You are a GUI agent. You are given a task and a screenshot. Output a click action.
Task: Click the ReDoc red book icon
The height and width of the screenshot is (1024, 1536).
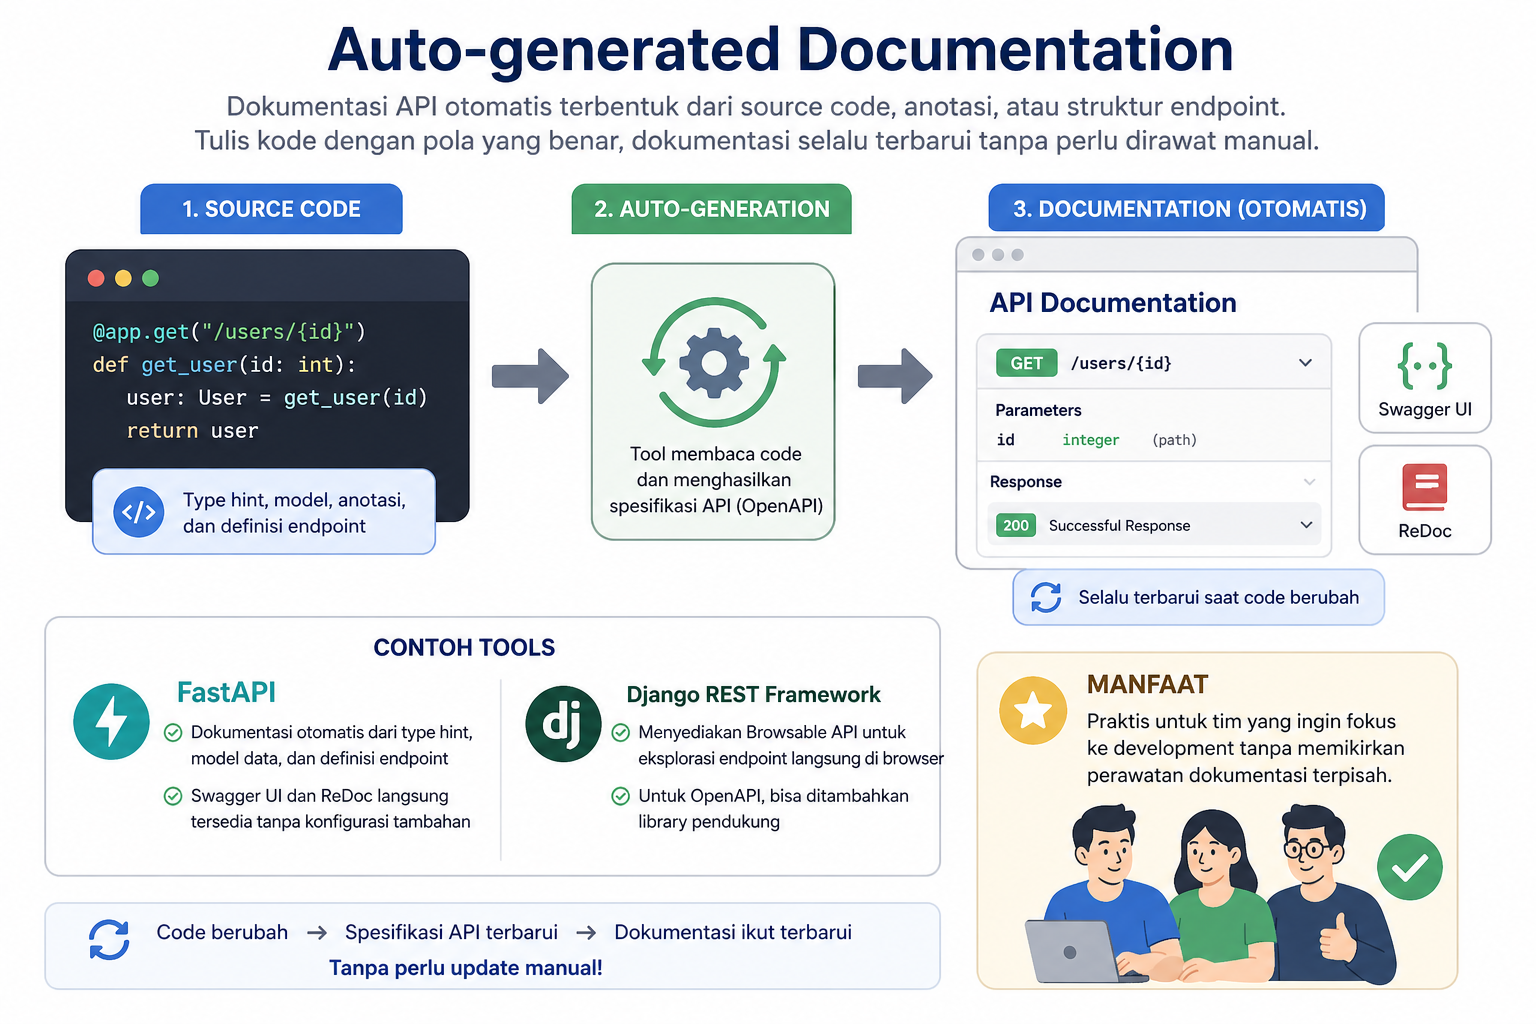click(x=1424, y=488)
